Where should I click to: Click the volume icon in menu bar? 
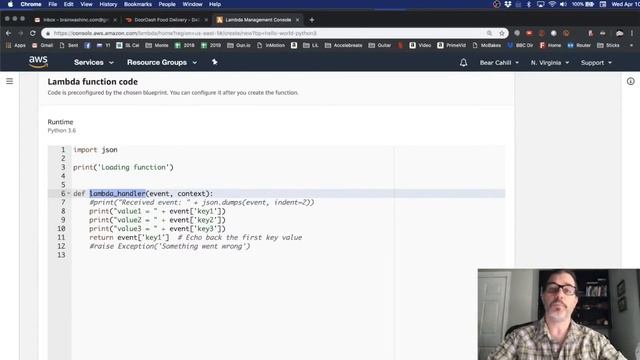(x=563, y=4)
